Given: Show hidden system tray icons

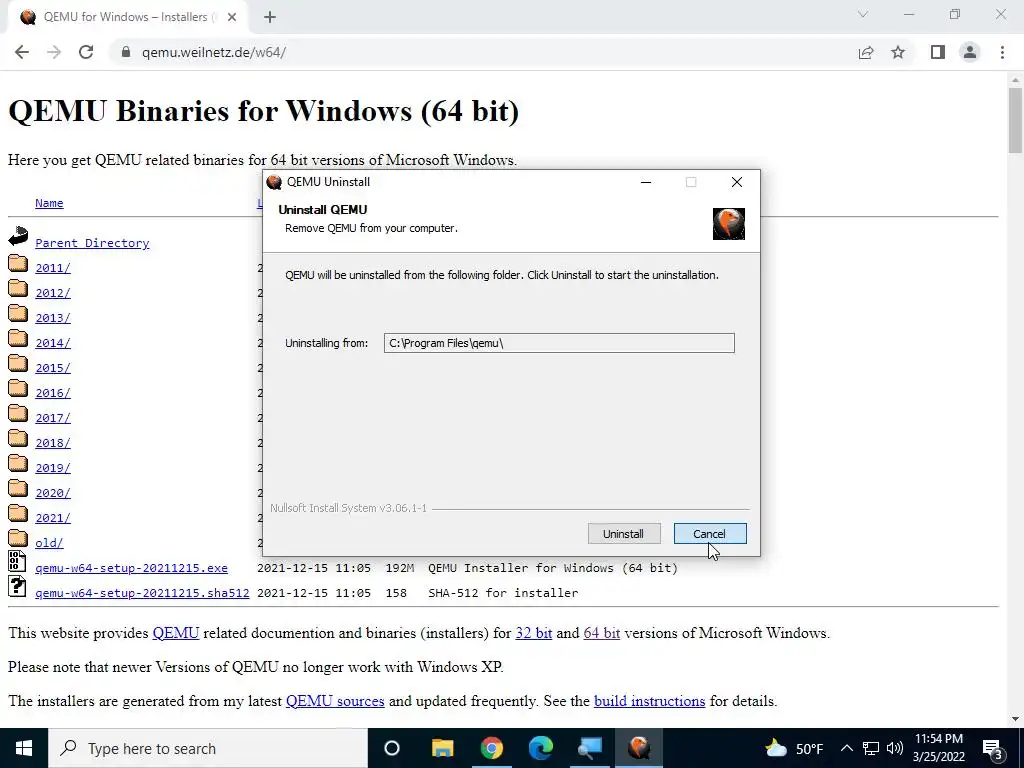Looking at the screenshot, I should 846,748.
